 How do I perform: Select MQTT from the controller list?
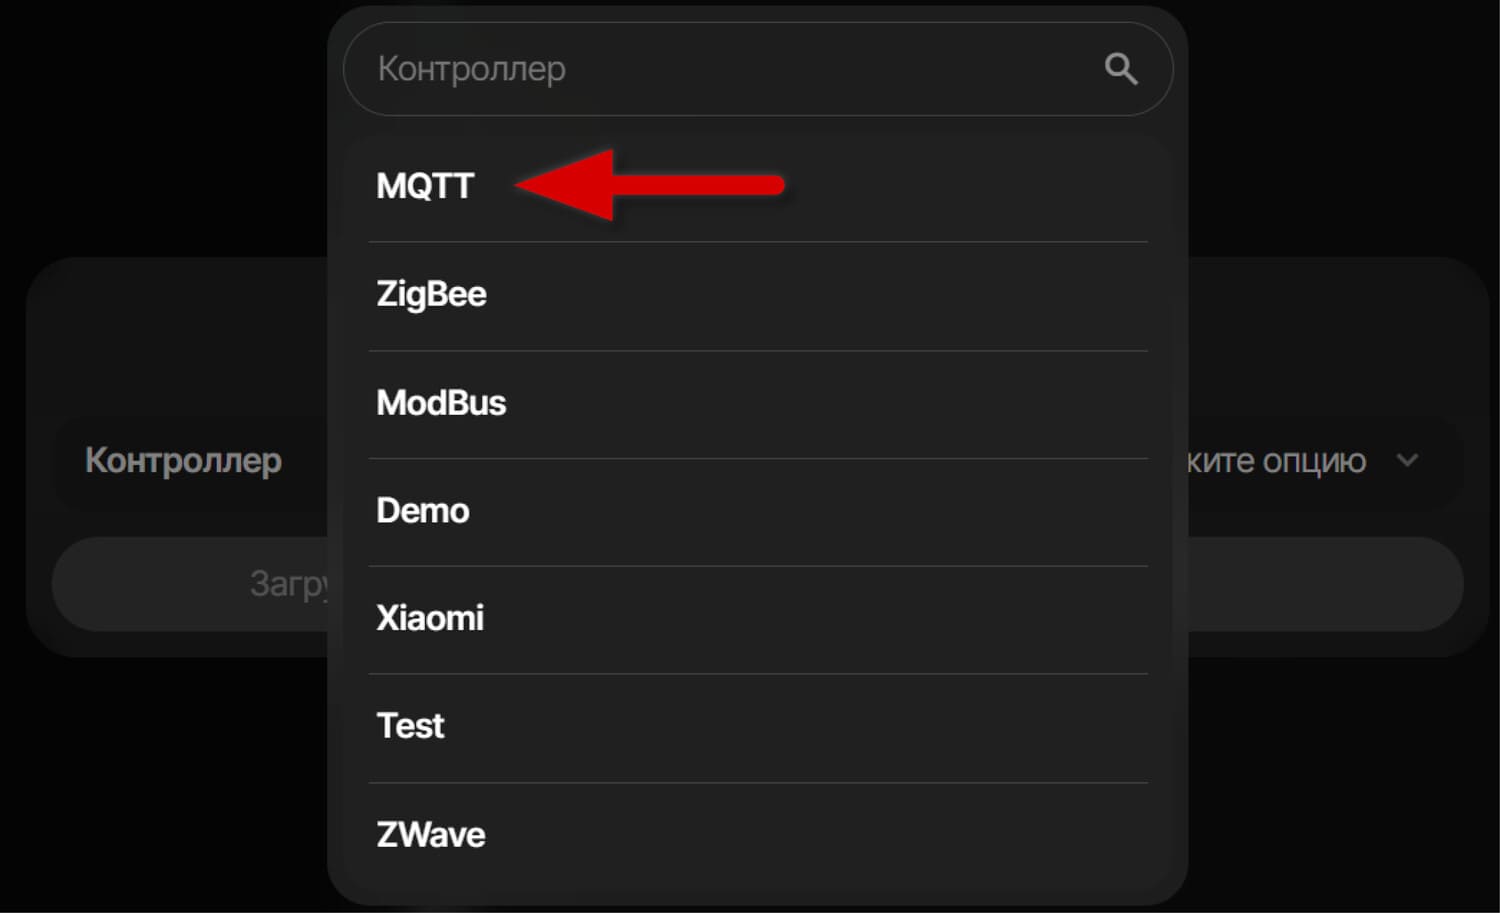click(x=425, y=186)
